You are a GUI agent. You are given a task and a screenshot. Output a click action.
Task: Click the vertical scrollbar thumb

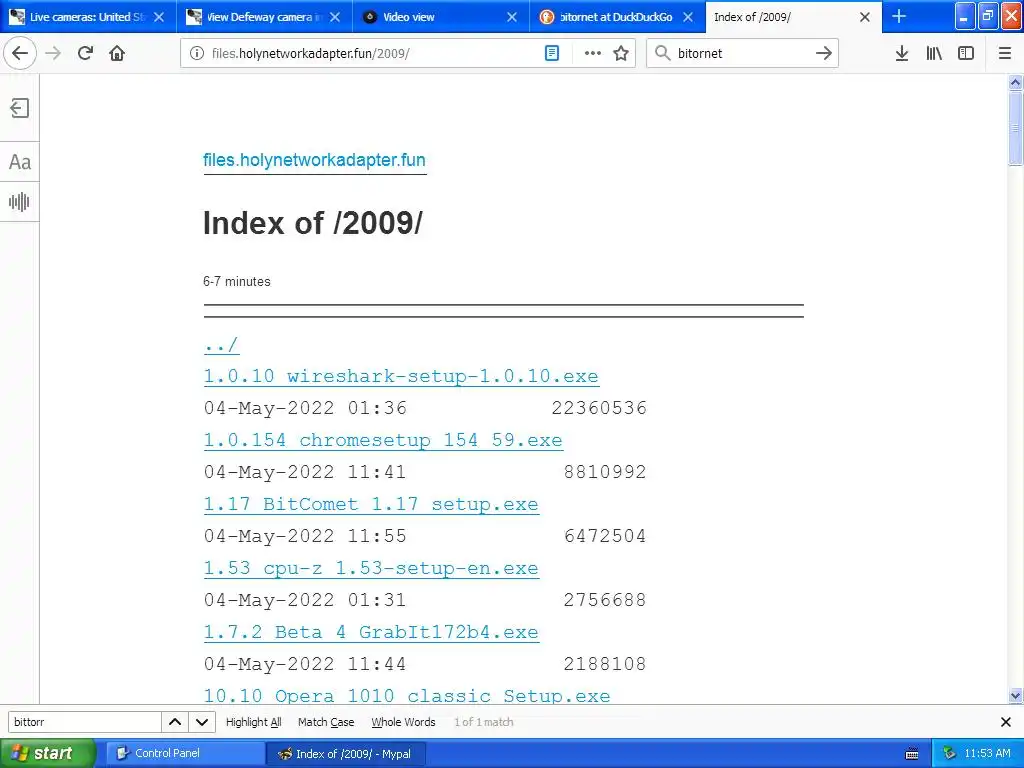pos(1015,128)
